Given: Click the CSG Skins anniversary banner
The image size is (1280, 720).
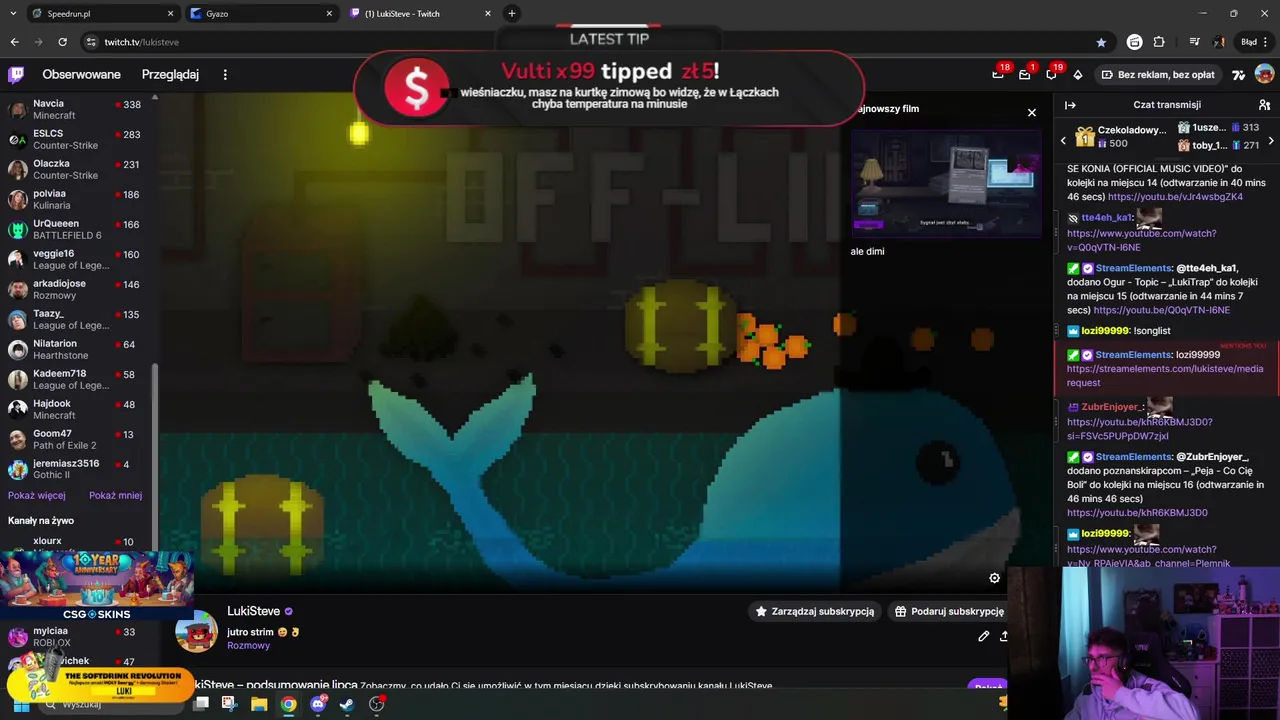Looking at the screenshot, I should [x=96, y=587].
